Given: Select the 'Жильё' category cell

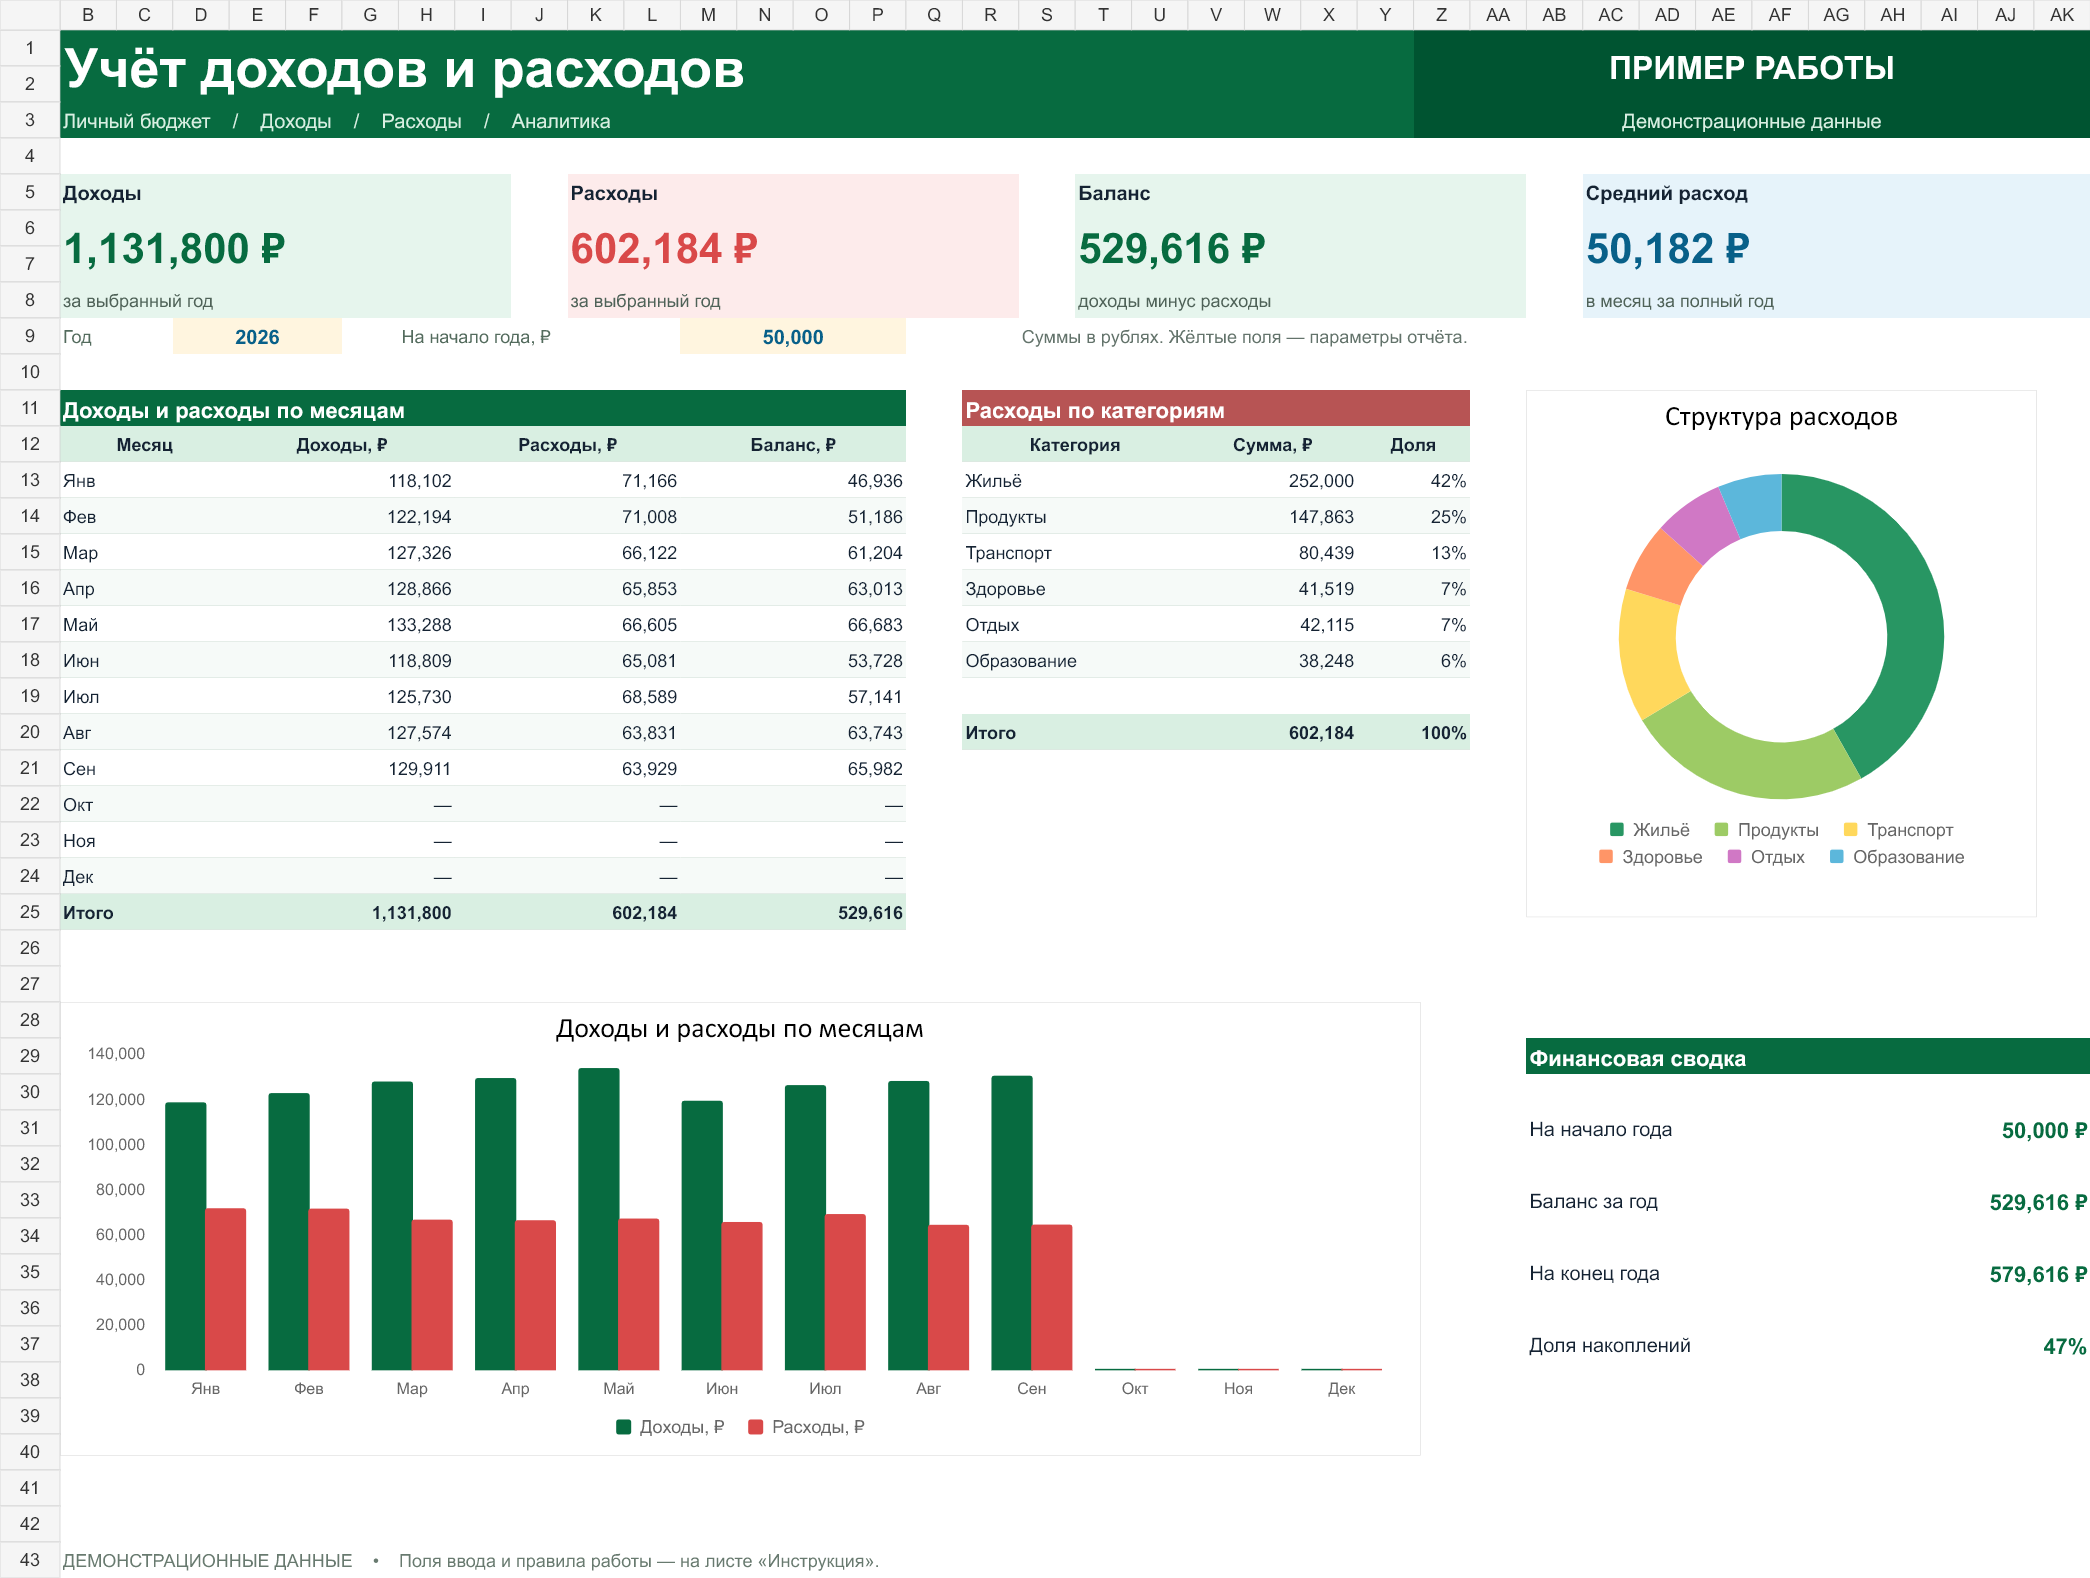Looking at the screenshot, I should pyautogui.click(x=1074, y=481).
